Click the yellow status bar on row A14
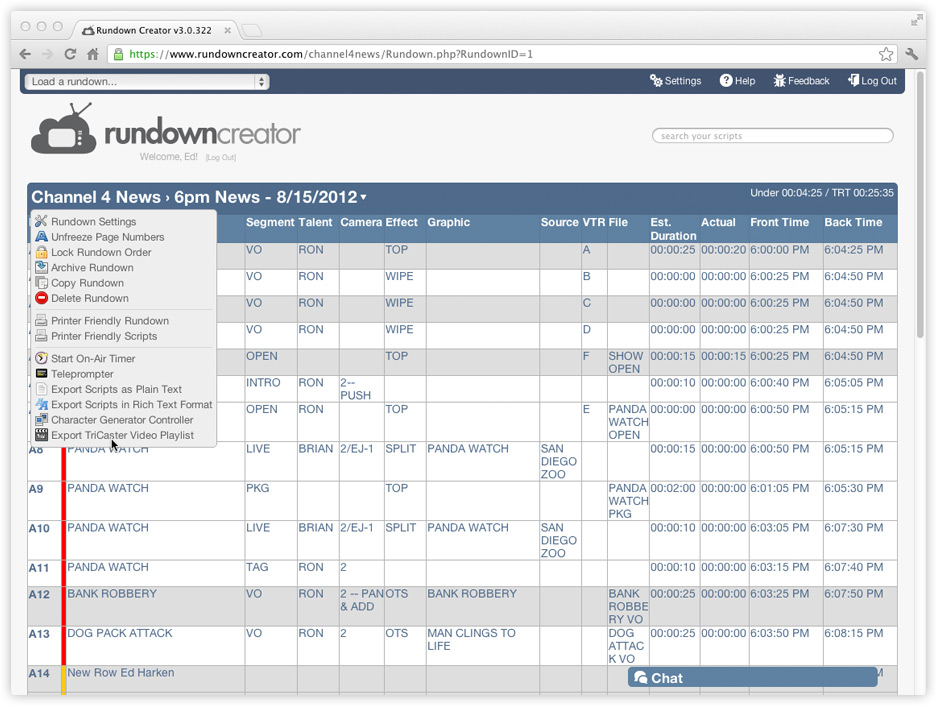The height and width of the screenshot is (706, 937). (63, 680)
